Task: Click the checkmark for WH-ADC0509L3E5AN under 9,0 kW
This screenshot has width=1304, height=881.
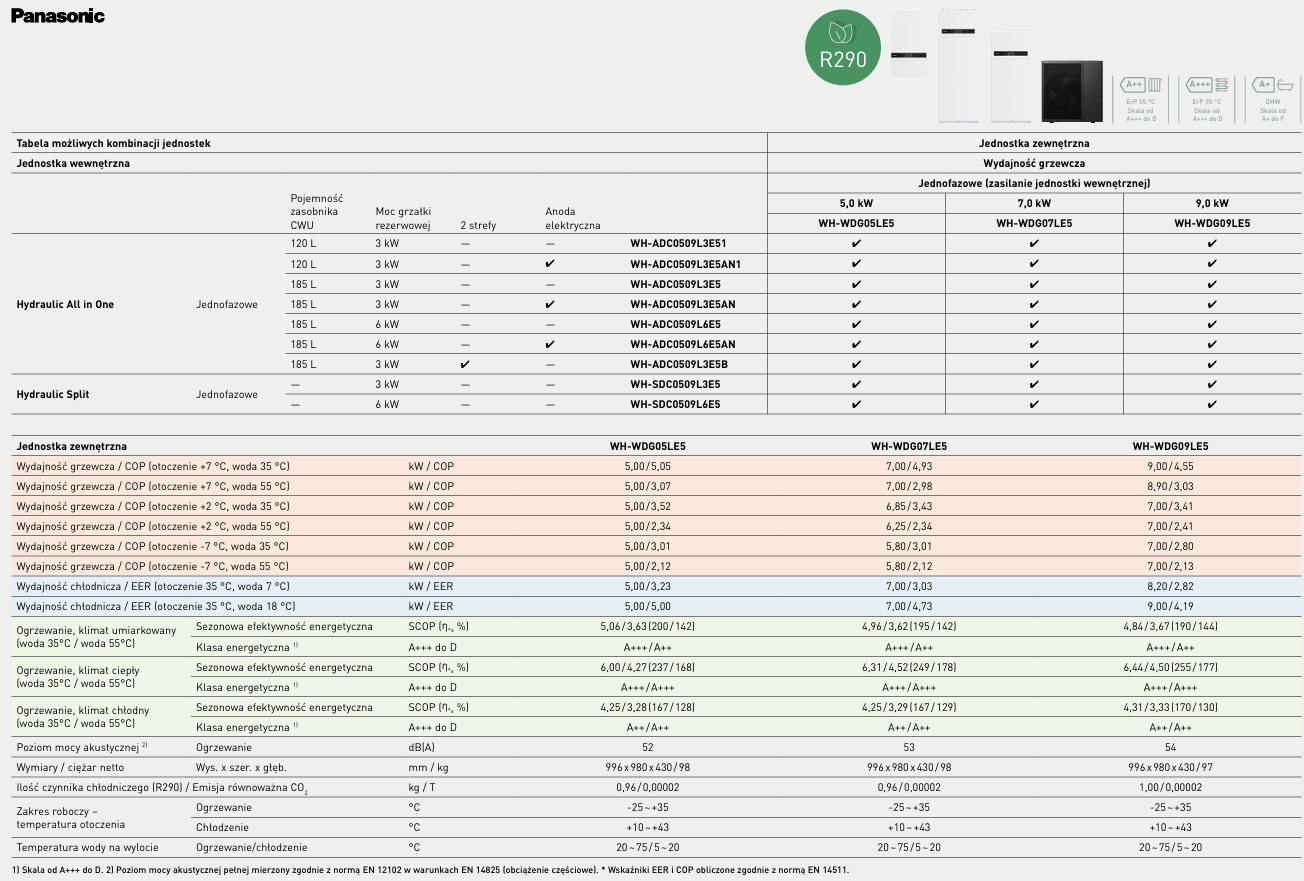Action: tap(1212, 304)
